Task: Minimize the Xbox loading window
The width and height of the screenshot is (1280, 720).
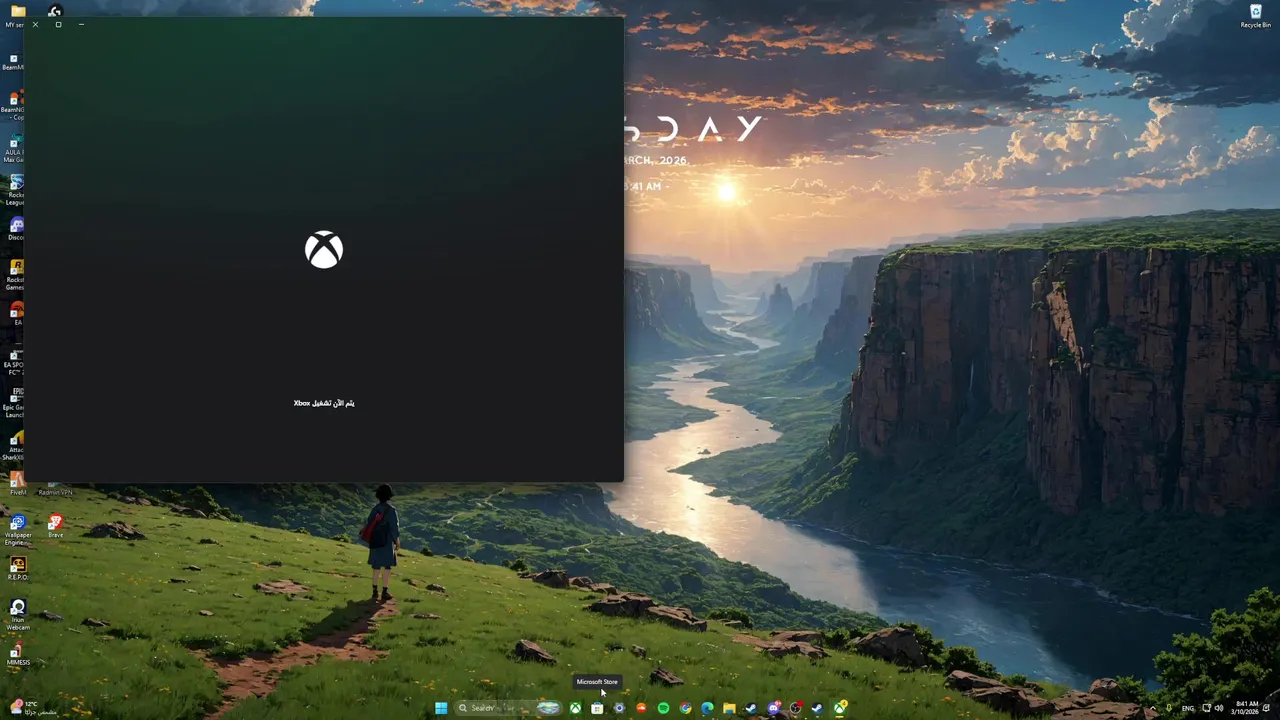Action: click(81, 24)
